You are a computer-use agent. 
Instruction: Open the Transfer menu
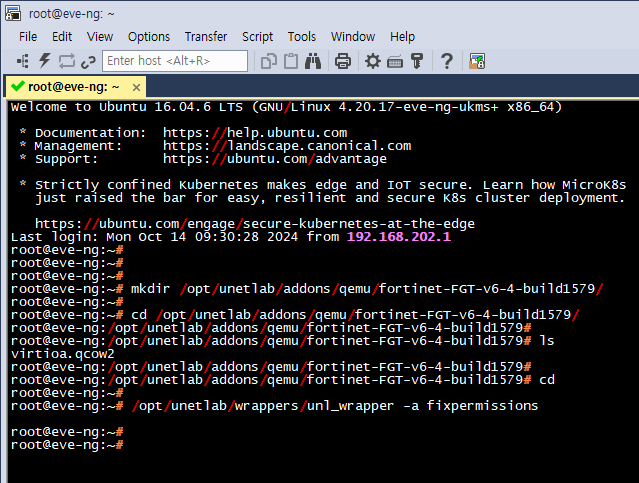pos(206,37)
